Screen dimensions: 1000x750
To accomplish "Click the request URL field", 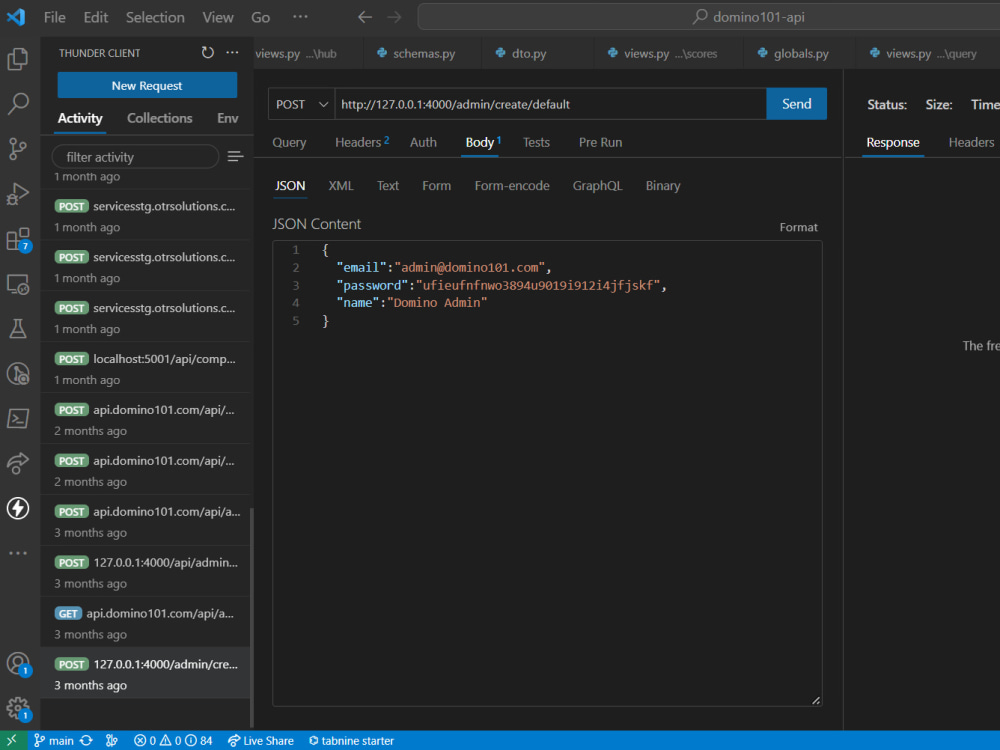I will pyautogui.click(x=550, y=104).
